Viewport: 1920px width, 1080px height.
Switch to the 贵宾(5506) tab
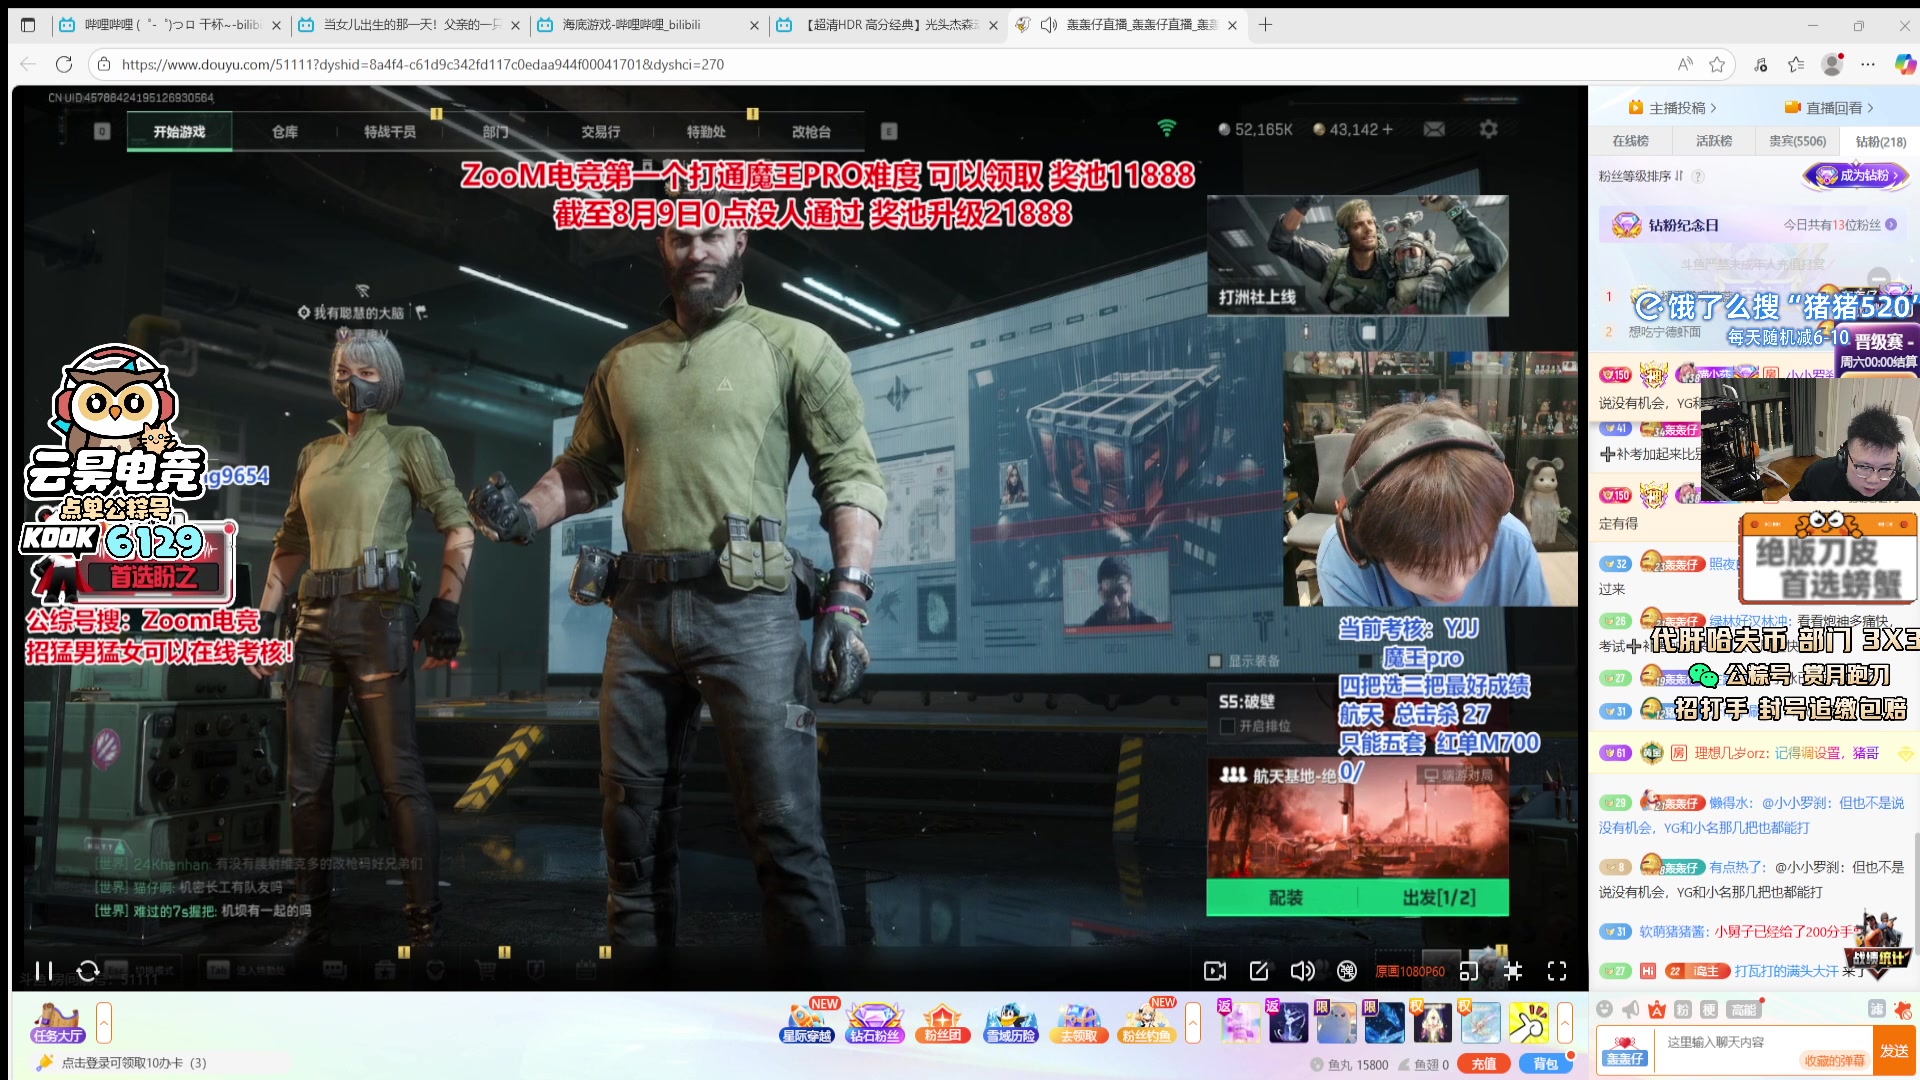[x=1797, y=141]
